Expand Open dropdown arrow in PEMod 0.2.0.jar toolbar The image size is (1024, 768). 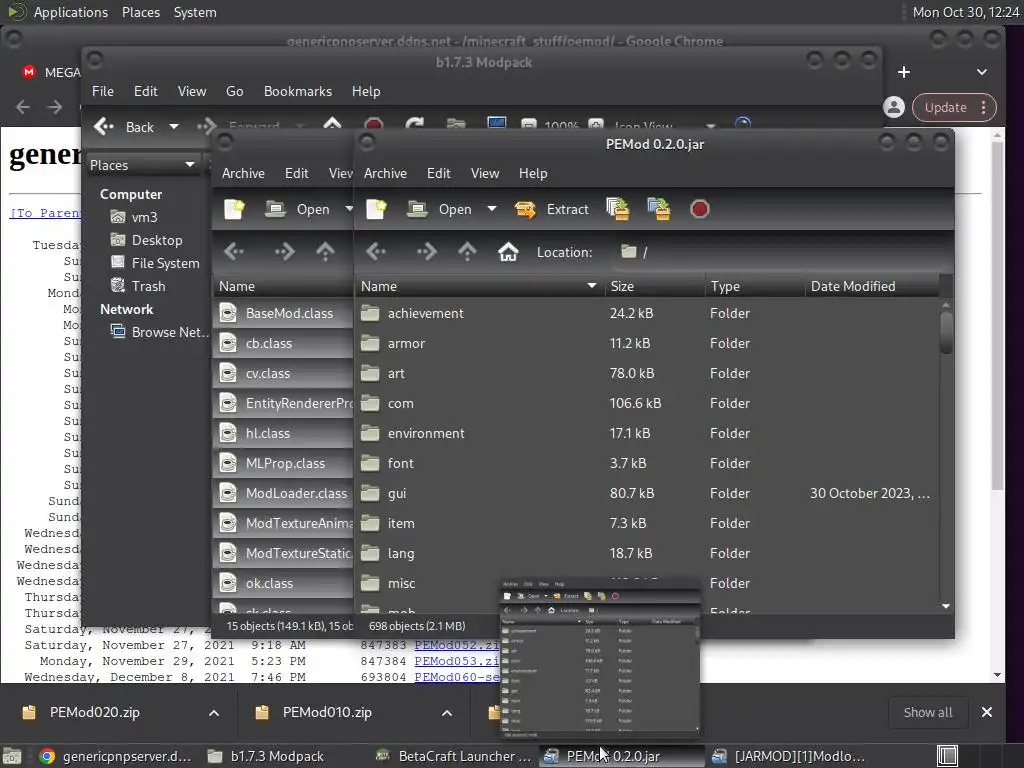[492, 209]
